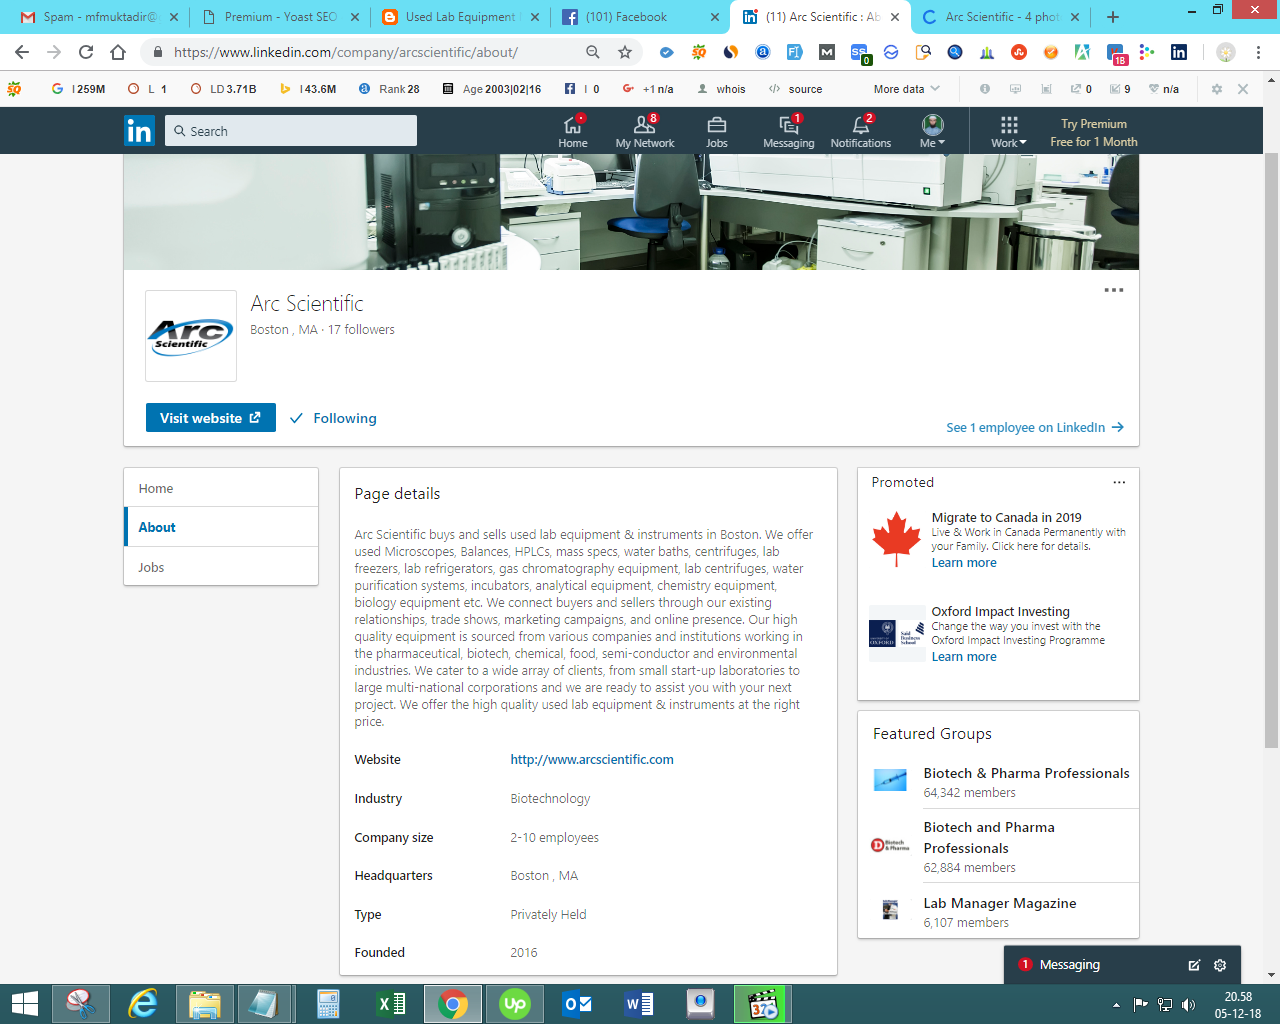Adjust volume from system tray speaker
Viewport: 1280px width, 1024px height.
pos(1188,1004)
